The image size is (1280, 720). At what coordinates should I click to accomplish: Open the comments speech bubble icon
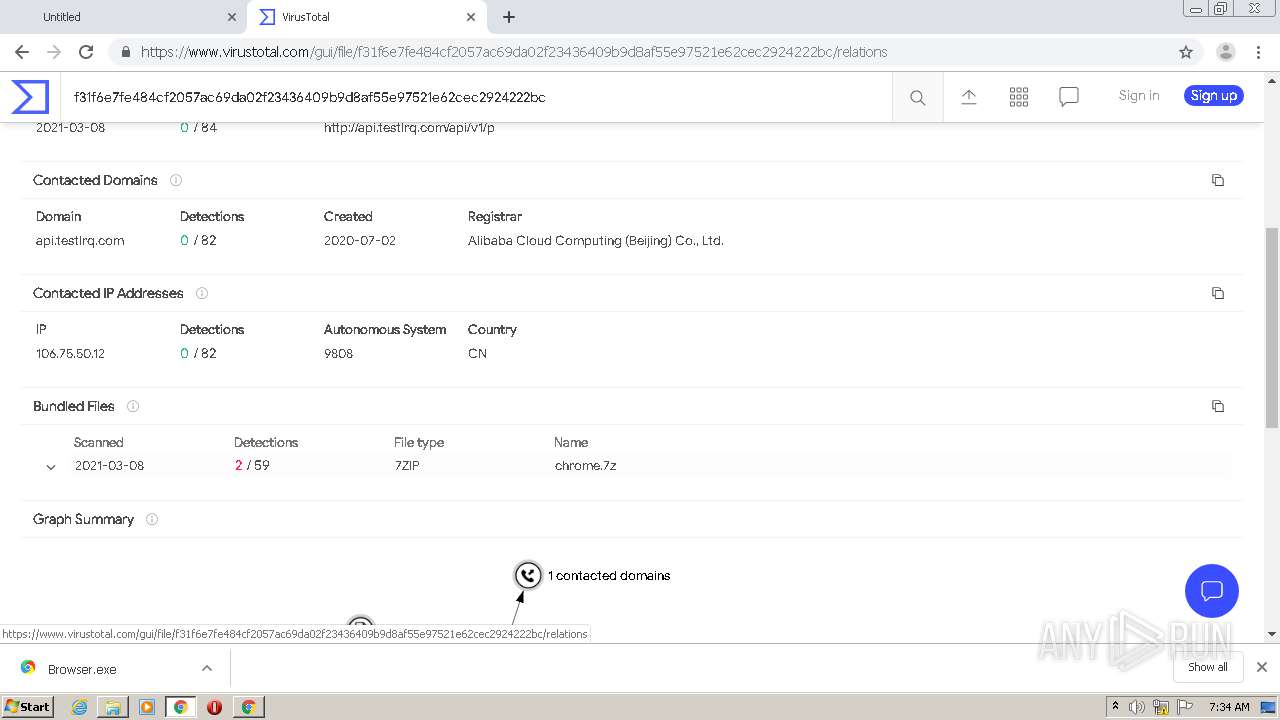click(1069, 97)
